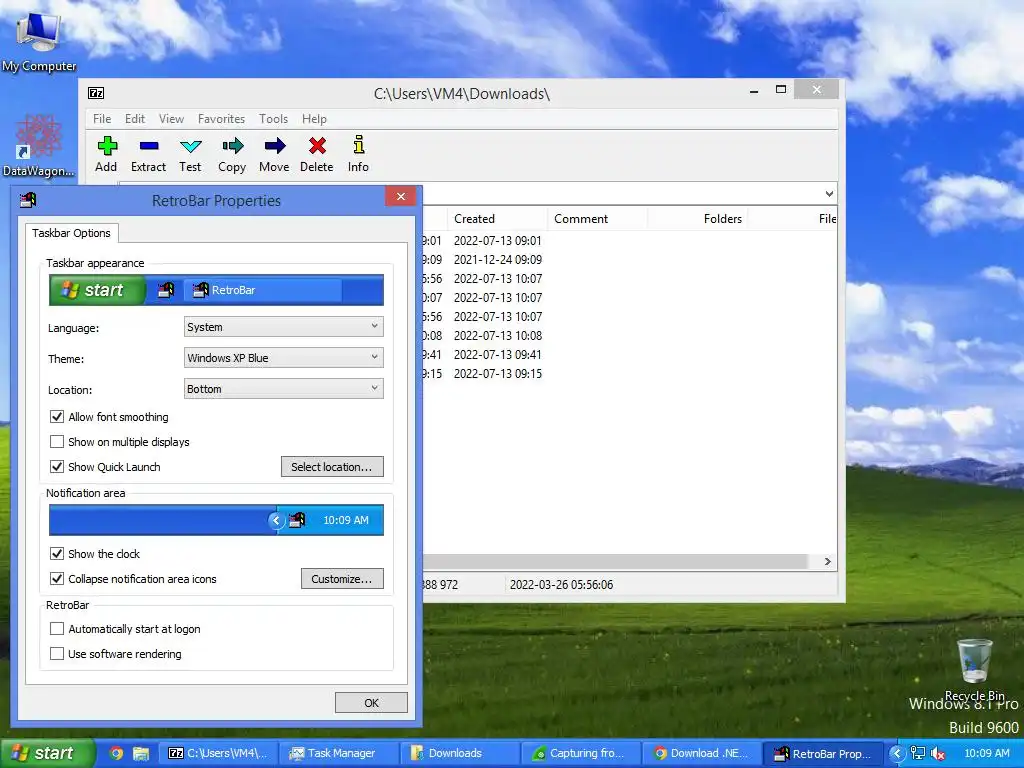Switch to RetroBar Prop... taskbar item

click(824, 753)
